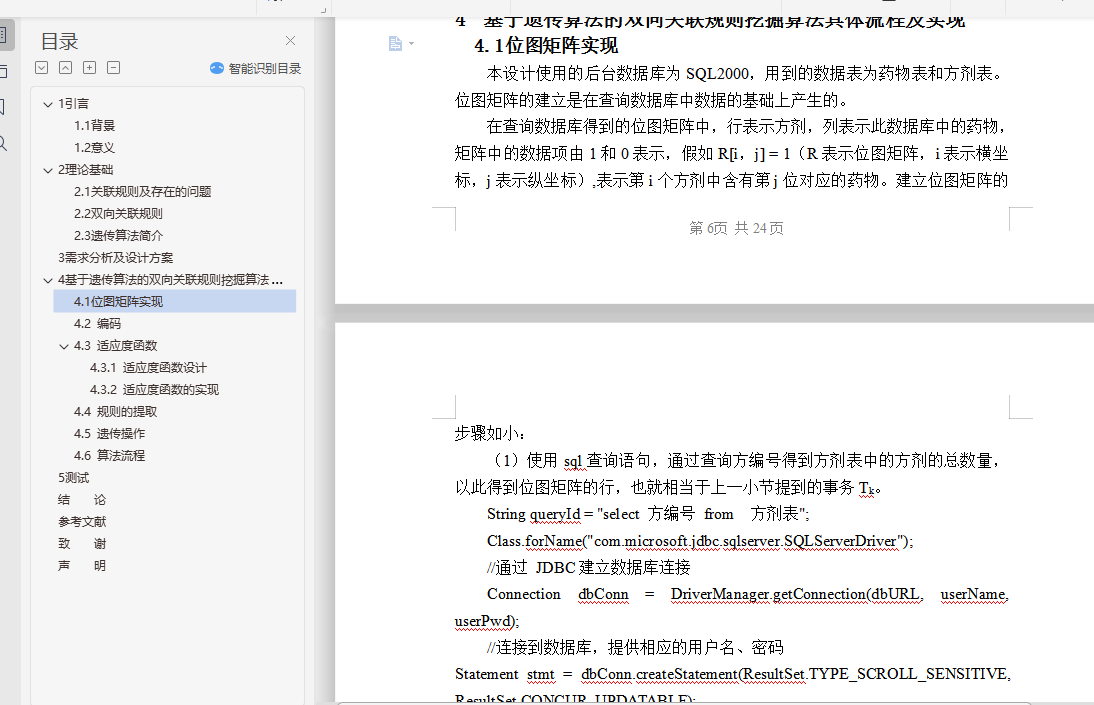Close the 目录 navigation pane

coord(290,40)
